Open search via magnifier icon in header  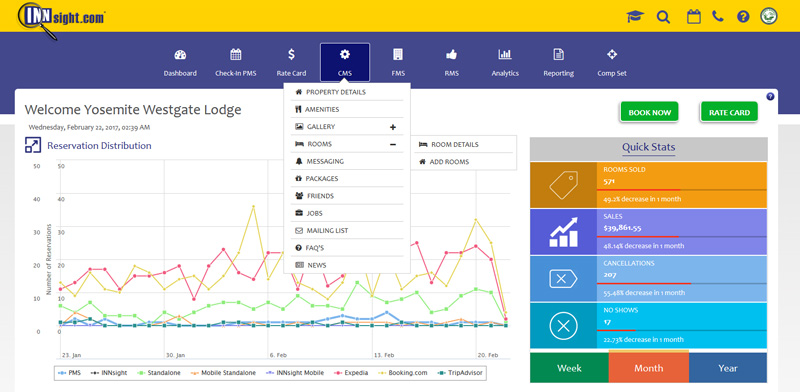(663, 17)
